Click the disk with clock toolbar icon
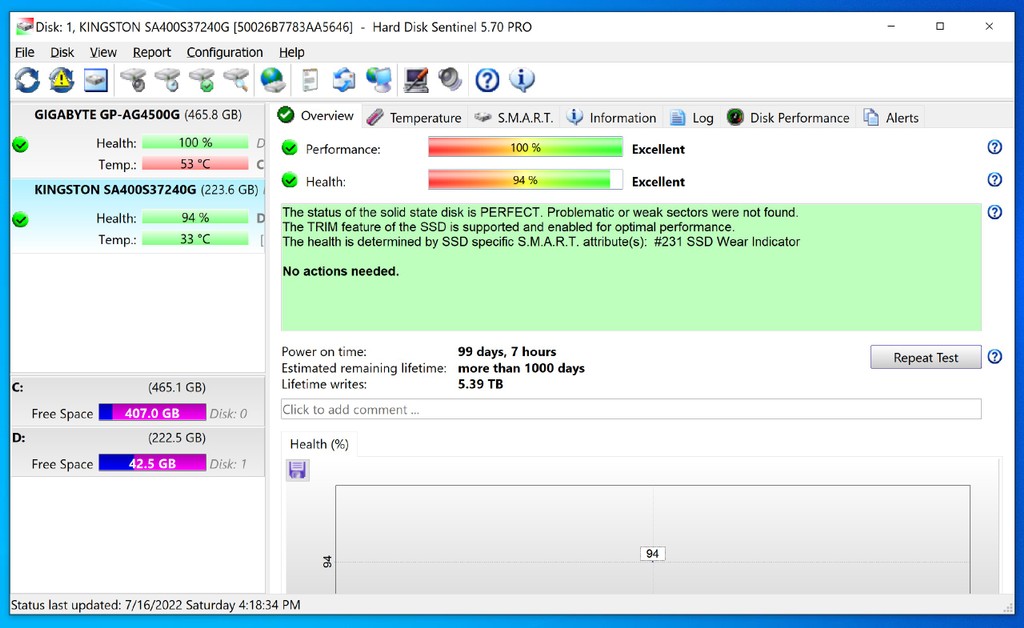 click(x=168, y=80)
